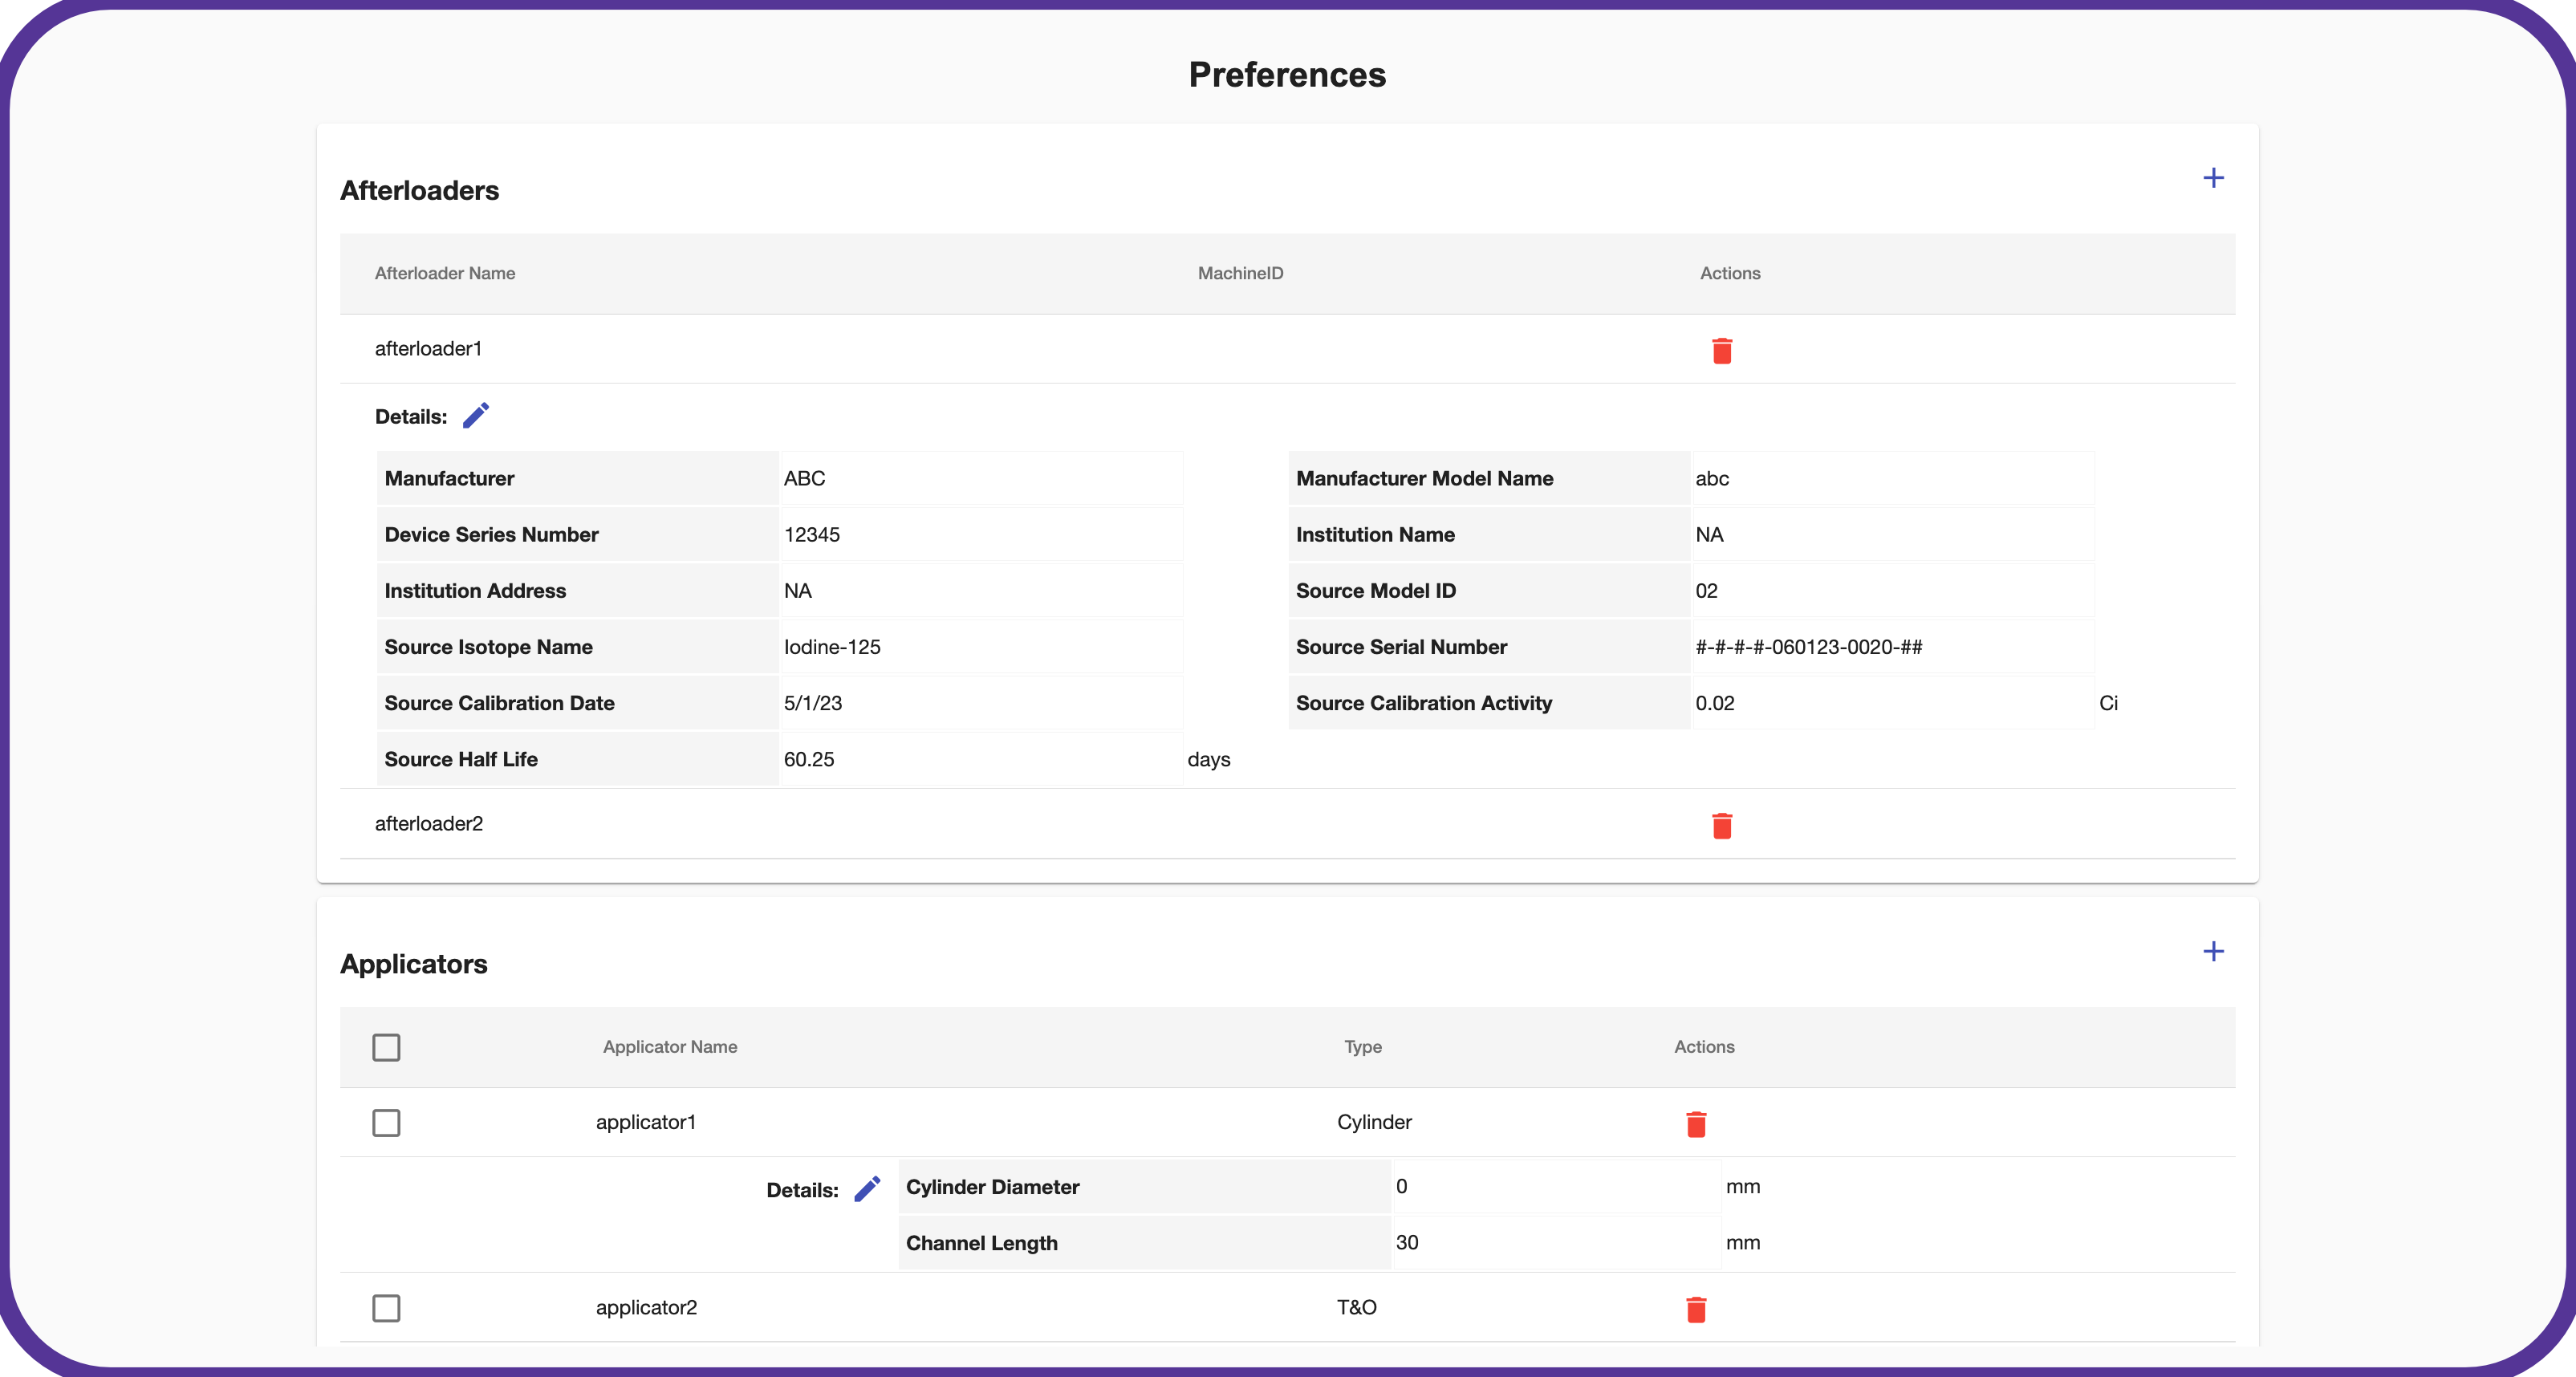Expand the applicator2 row details
Screen dimensions: 2576x1377
[x=646, y=1308]
